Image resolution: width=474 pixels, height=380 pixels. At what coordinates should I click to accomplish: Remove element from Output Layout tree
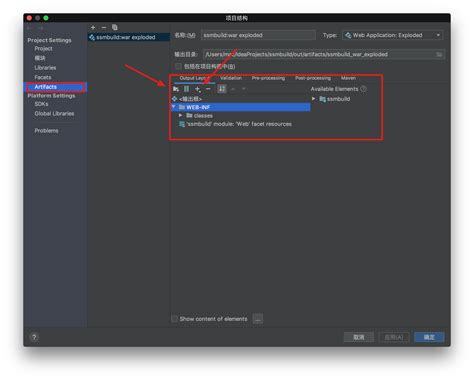coord(208,89)
